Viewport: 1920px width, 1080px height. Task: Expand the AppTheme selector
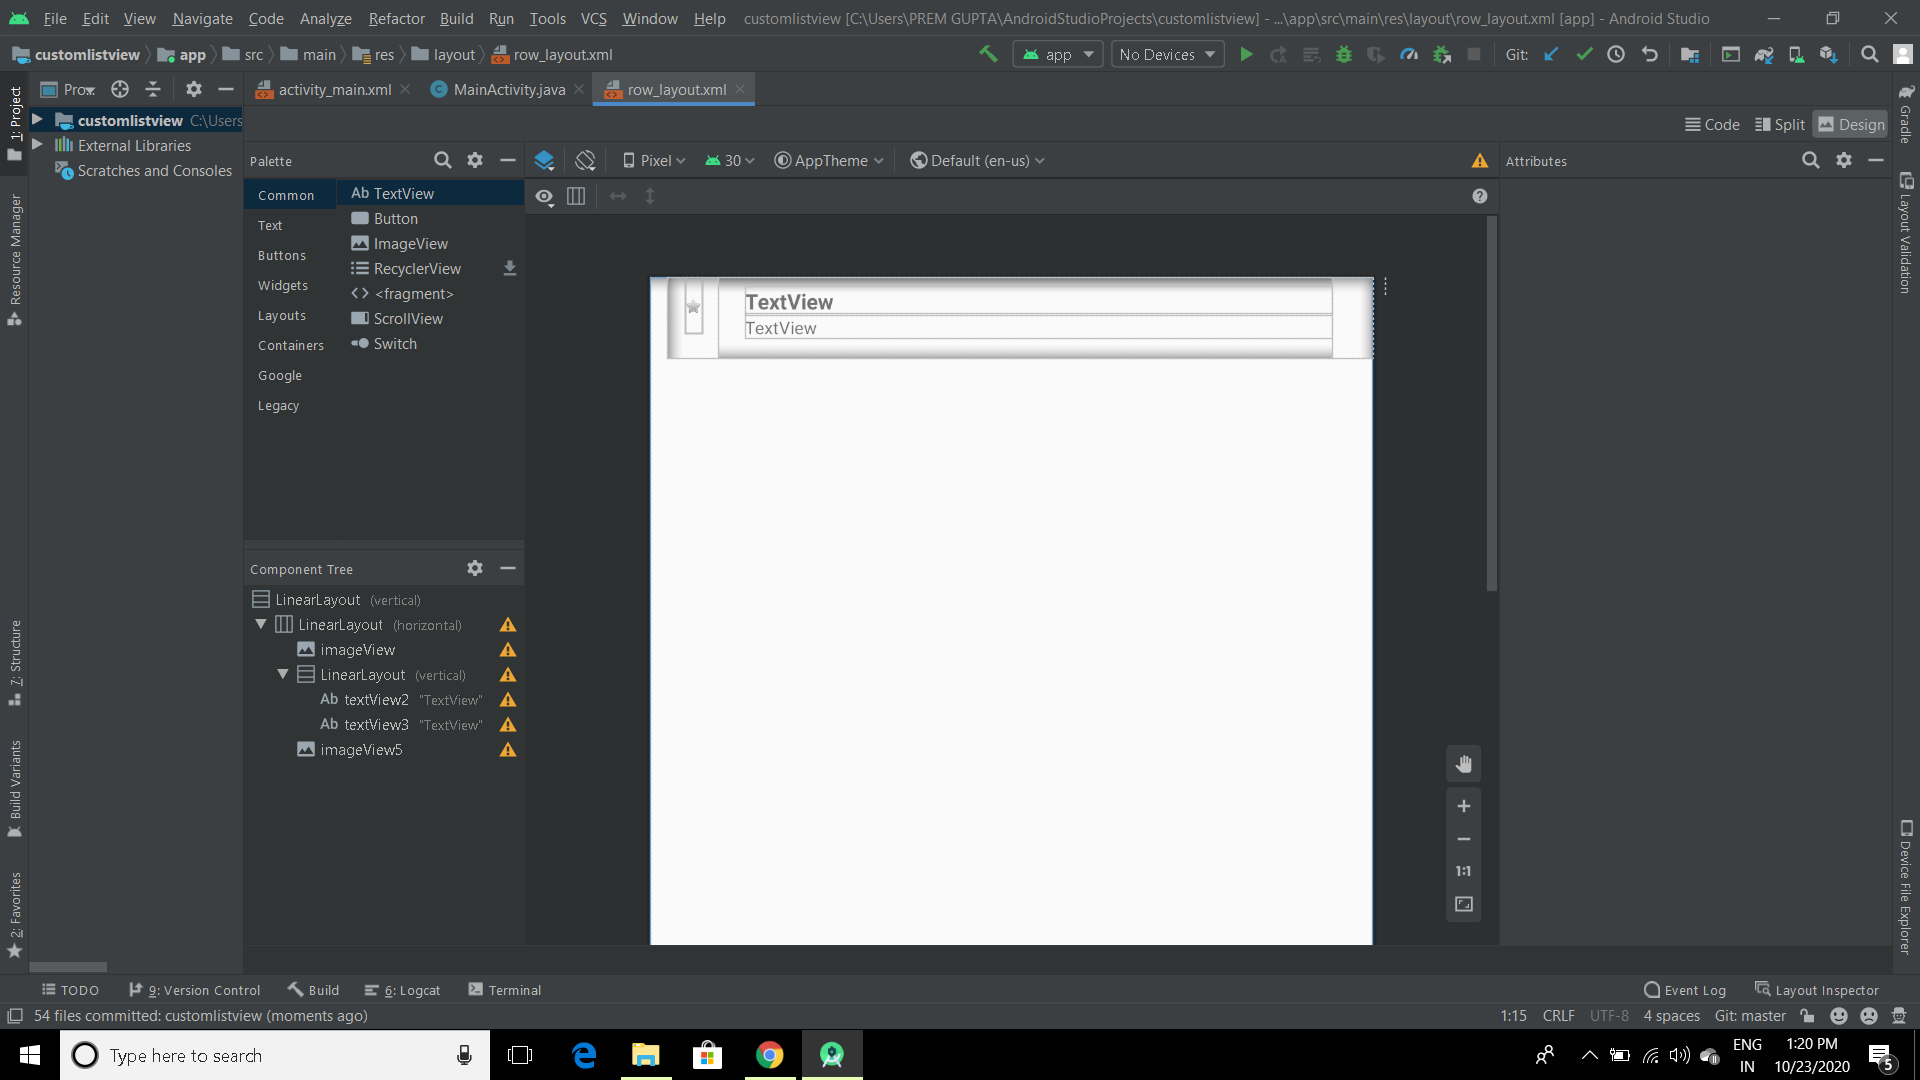(x=828, y=160)
